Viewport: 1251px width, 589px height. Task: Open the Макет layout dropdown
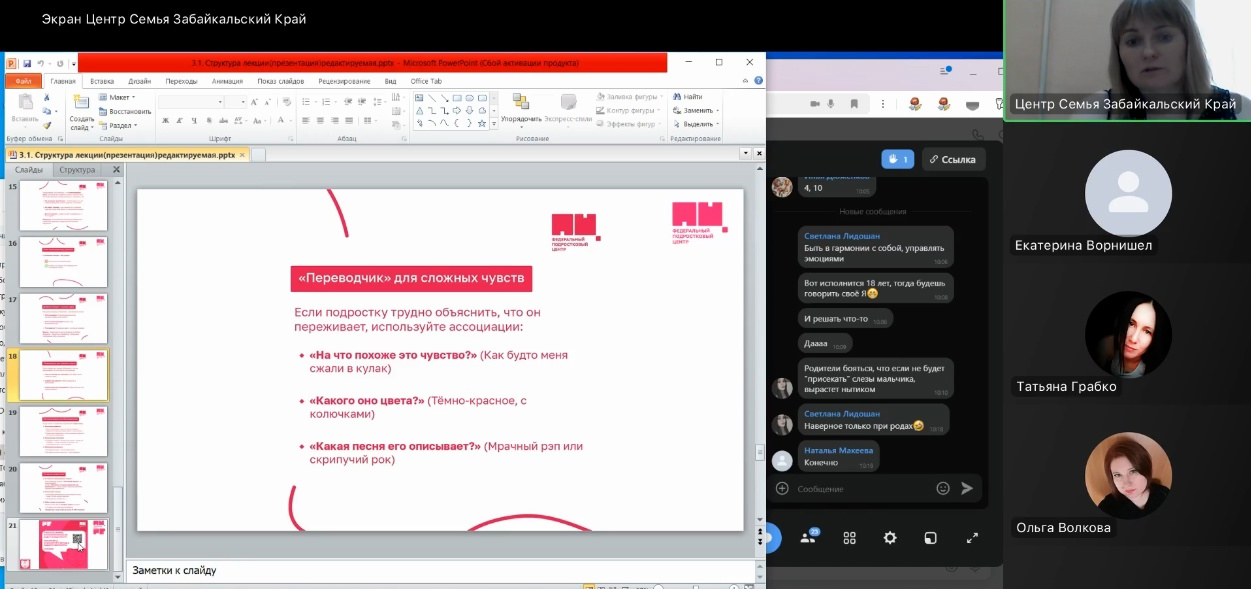point(119,97)
